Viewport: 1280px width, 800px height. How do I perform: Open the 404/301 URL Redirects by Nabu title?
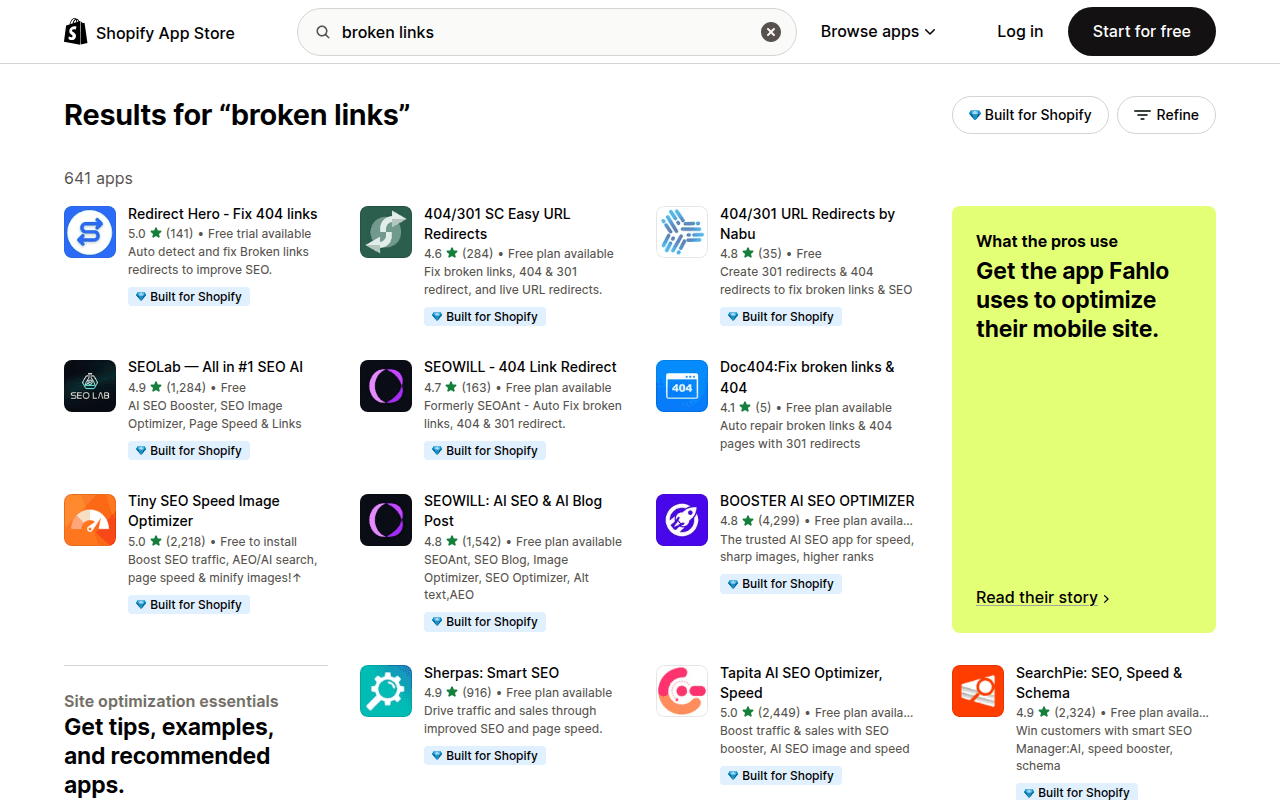808,224
